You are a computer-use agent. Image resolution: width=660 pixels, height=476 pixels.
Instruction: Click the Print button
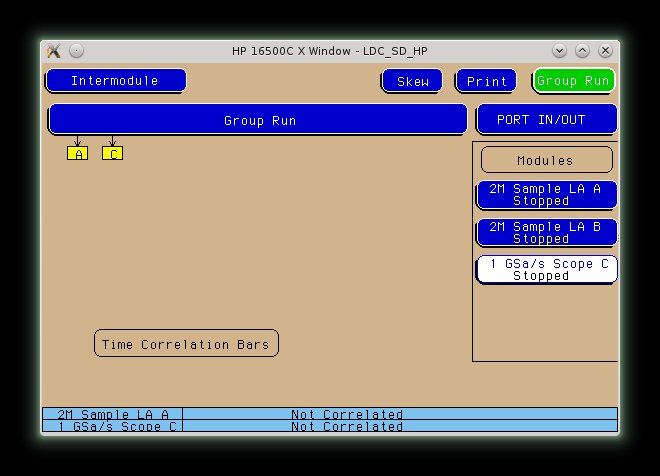(x=486, y=81)
